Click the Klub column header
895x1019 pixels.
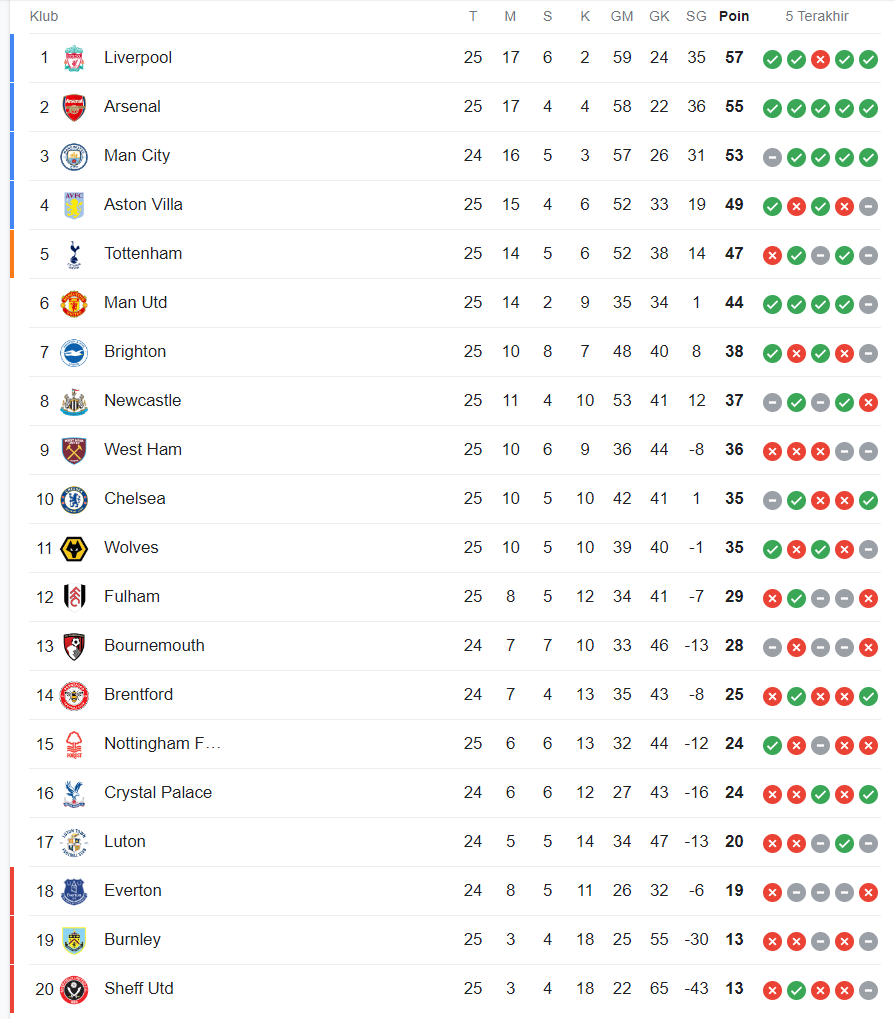pos(44,16)
